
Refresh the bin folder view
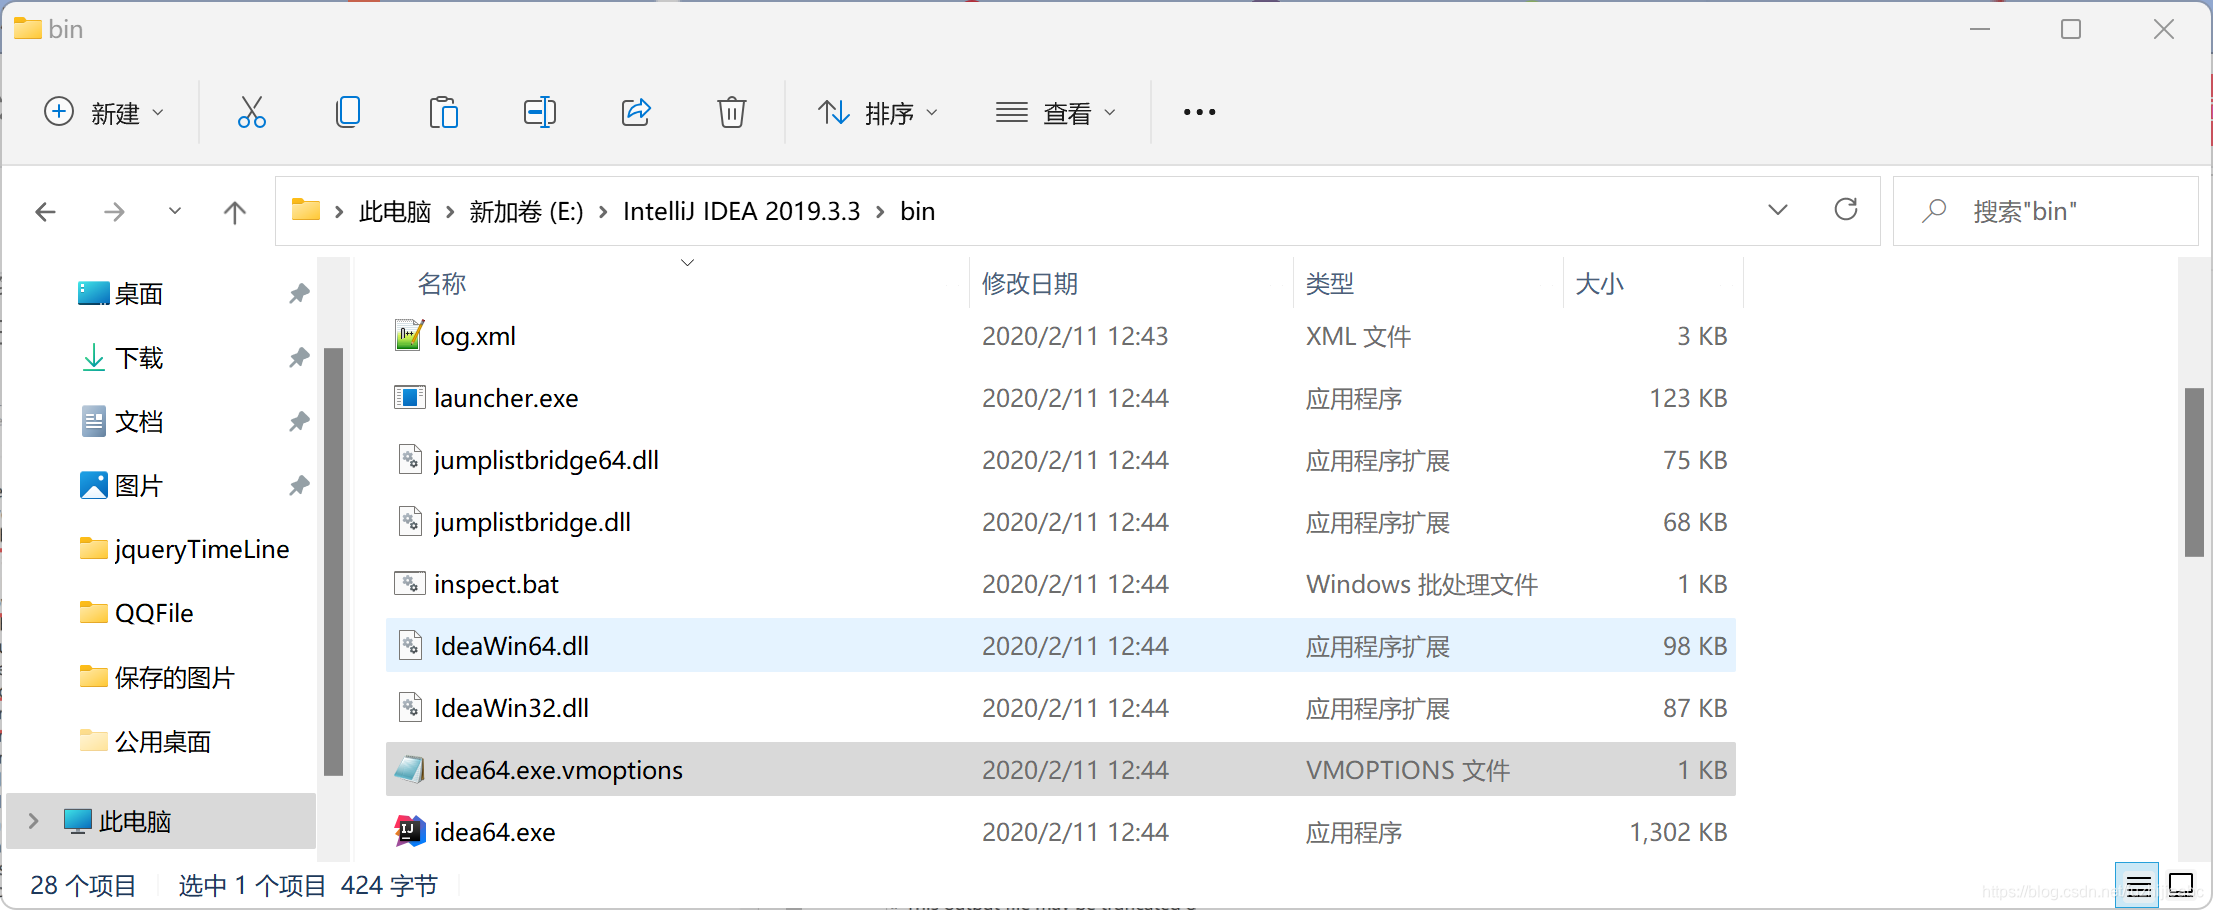tap(1846, 210)
